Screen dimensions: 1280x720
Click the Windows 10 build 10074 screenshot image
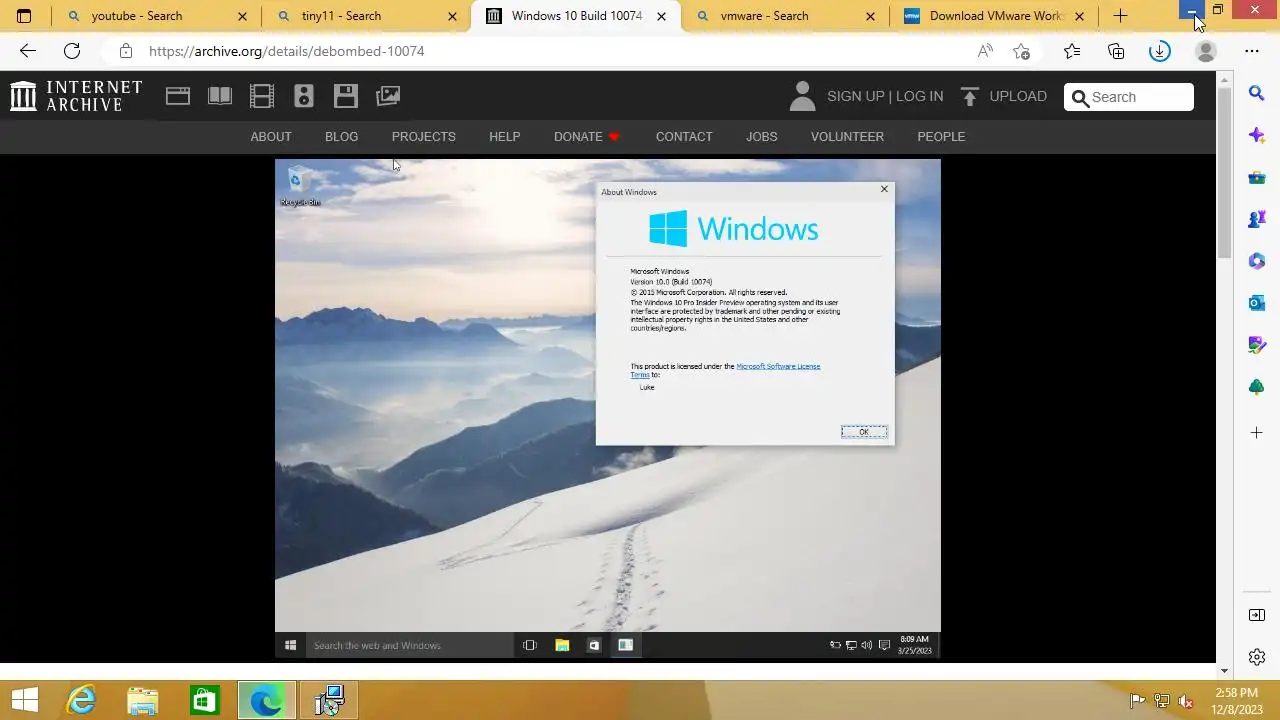(608, 409)
